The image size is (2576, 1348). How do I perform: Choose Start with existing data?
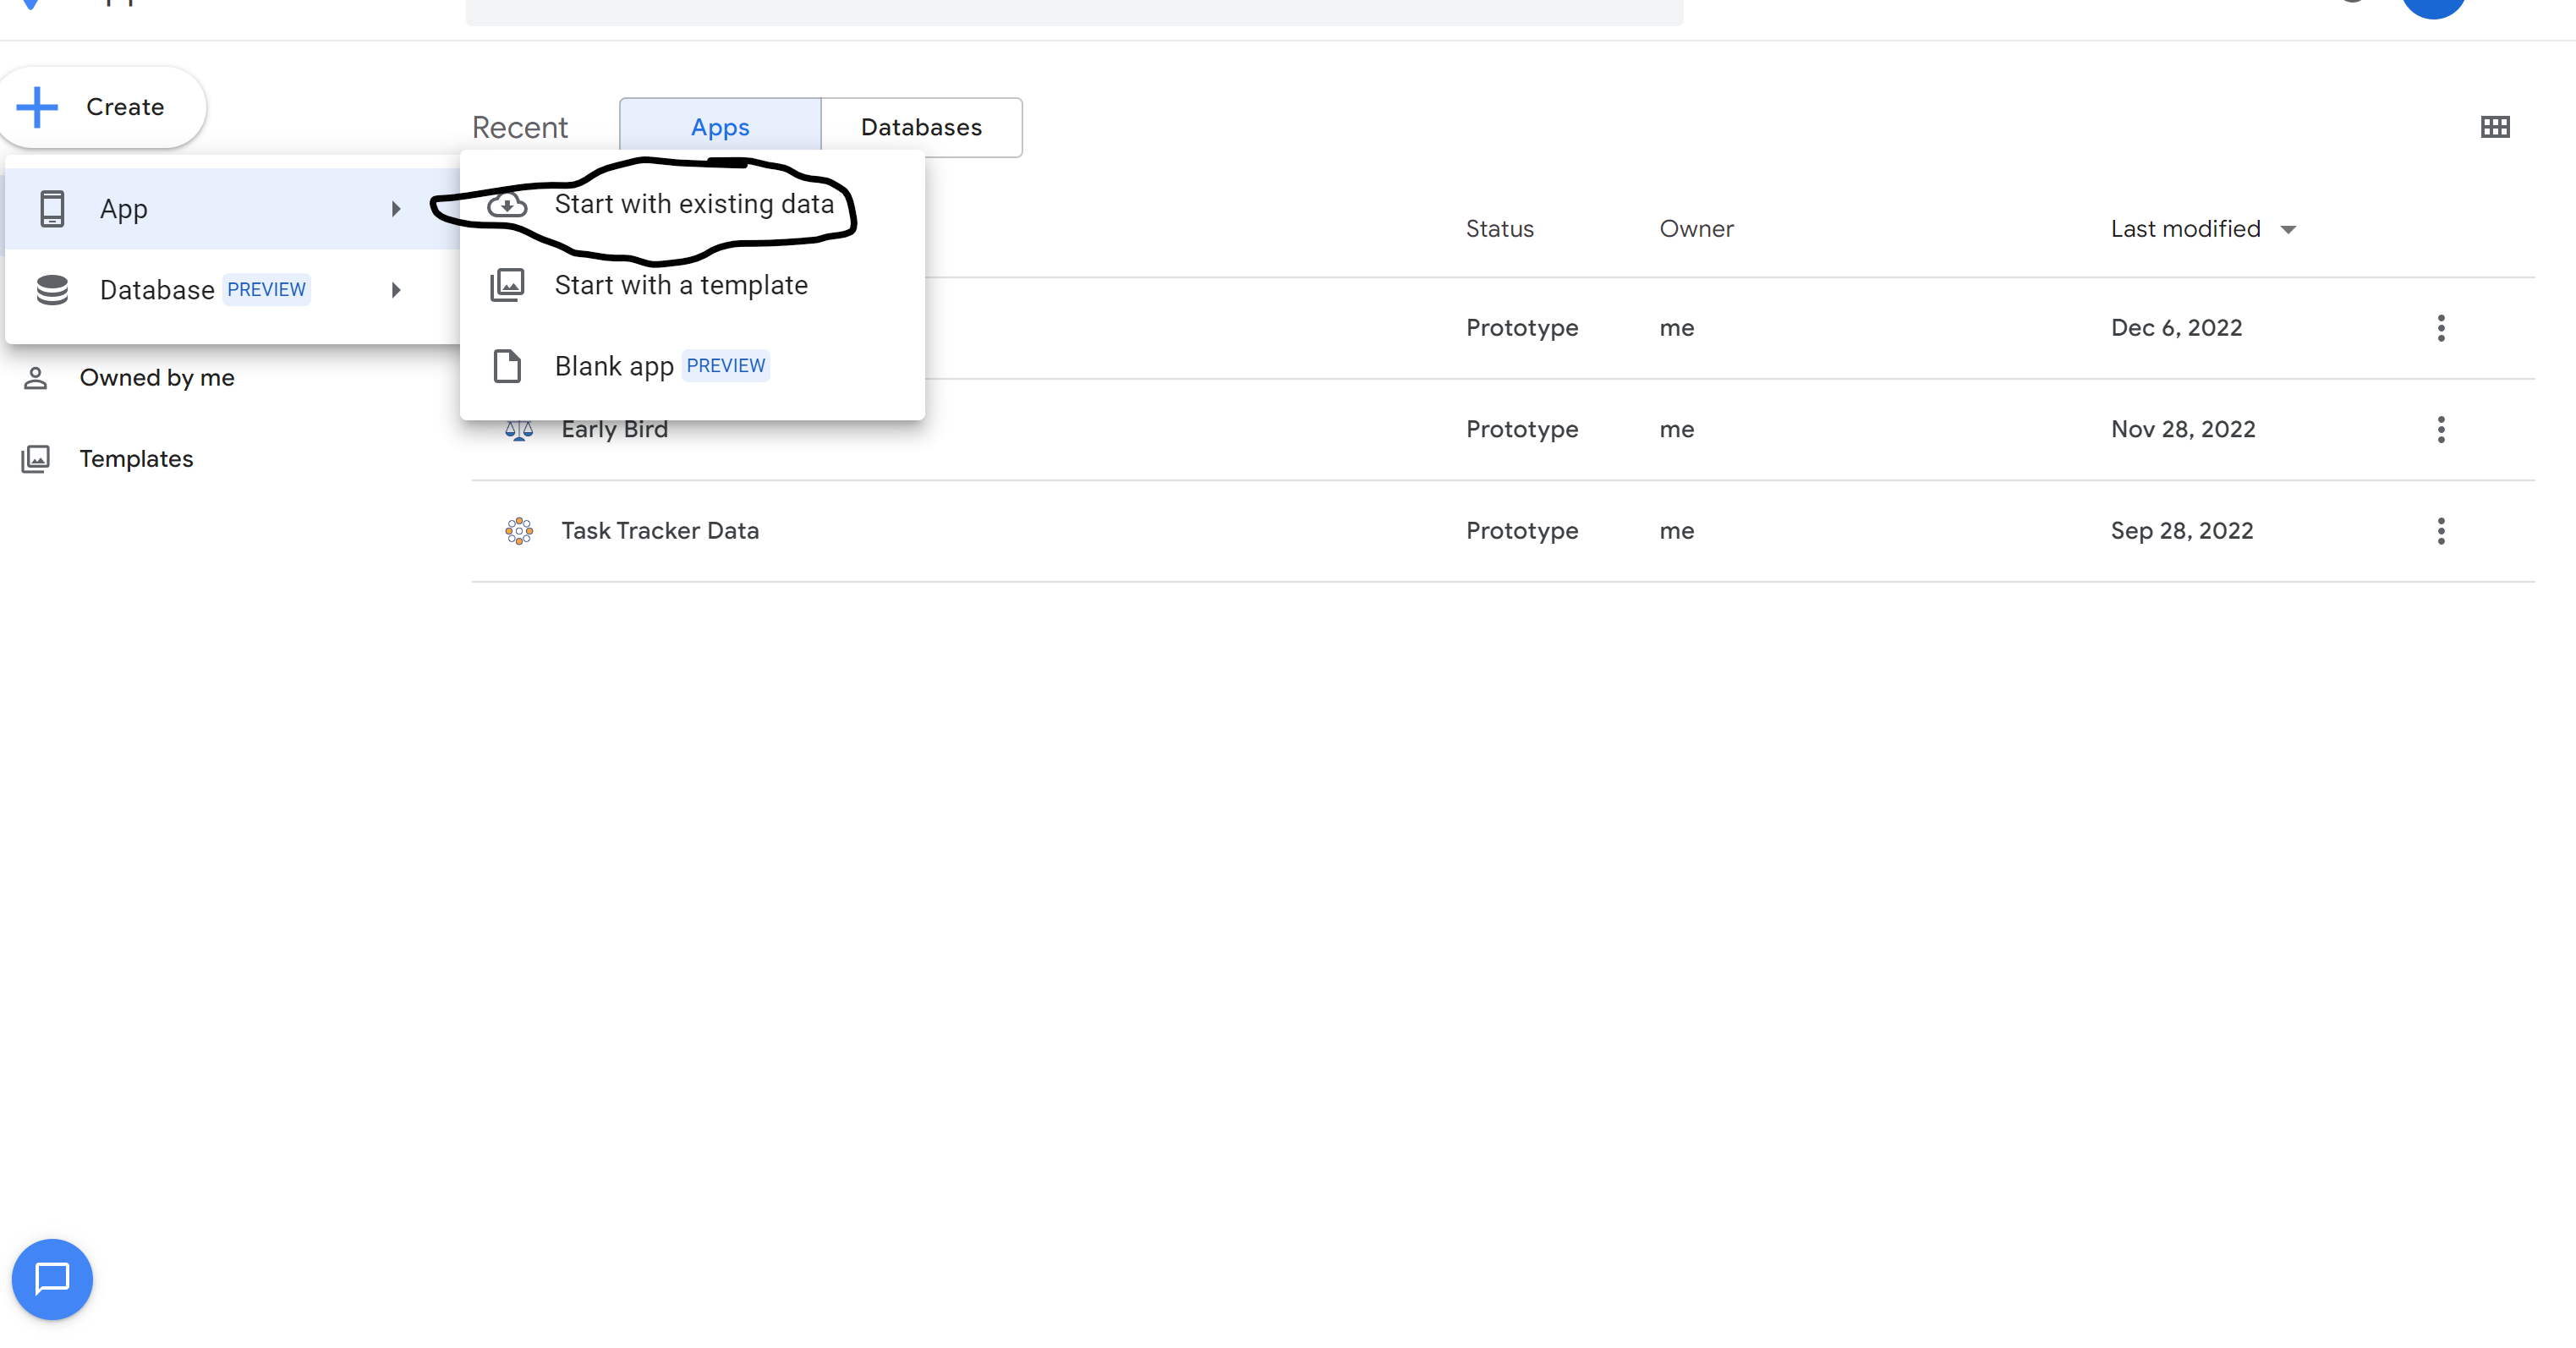click(x=692, y=204)
